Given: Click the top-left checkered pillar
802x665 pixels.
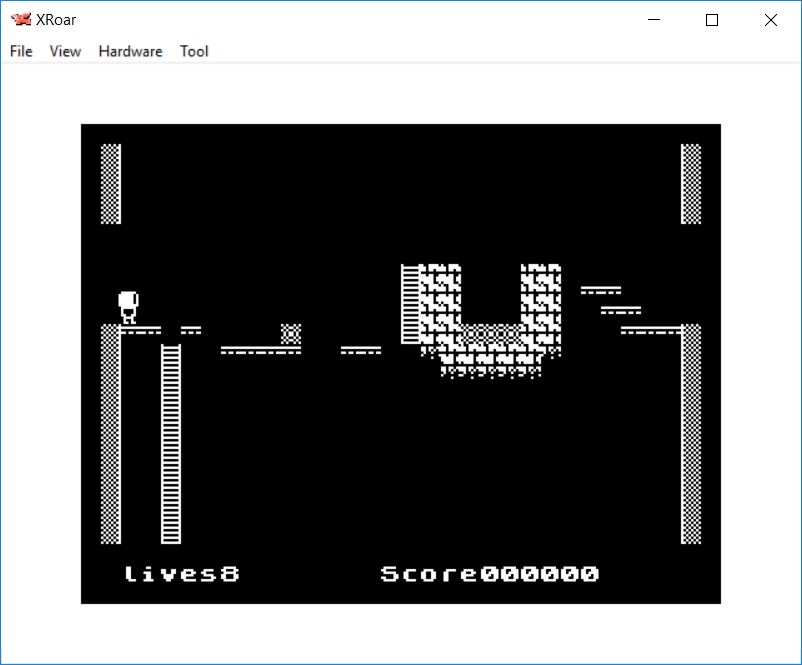Looking at the screenshot, I should click(x=111, y=184).
